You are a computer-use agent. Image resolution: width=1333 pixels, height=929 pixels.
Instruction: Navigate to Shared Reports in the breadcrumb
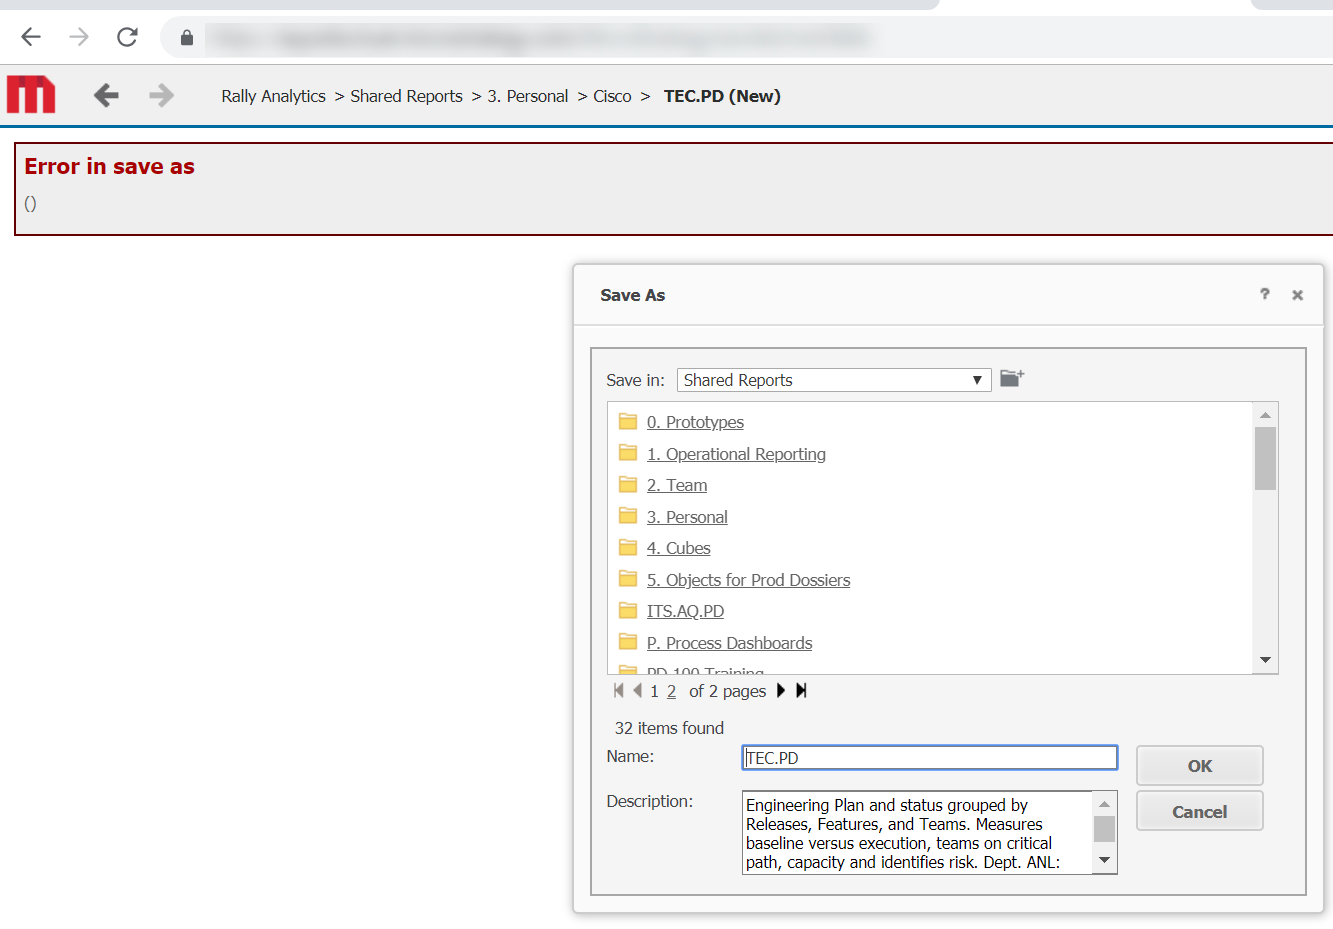406,95
